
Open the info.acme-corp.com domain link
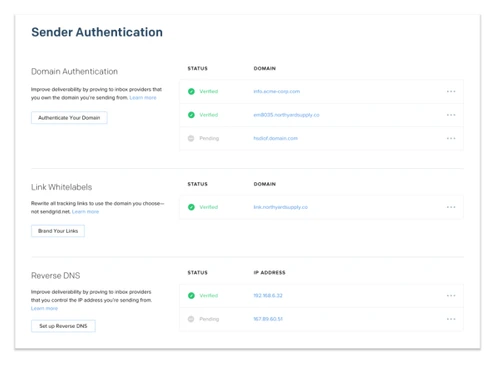pyautogui.click(x=277, y=91)
